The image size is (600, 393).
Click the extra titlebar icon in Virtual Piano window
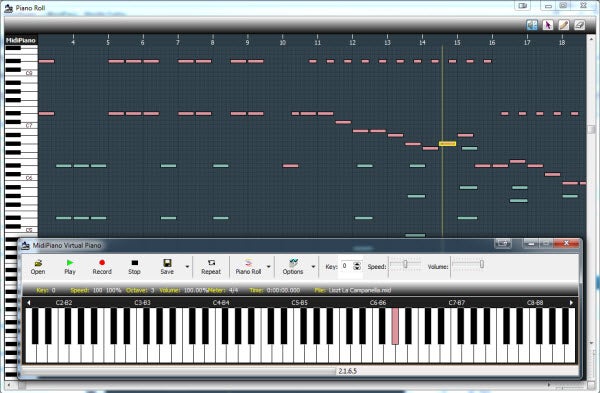[503, 243]
